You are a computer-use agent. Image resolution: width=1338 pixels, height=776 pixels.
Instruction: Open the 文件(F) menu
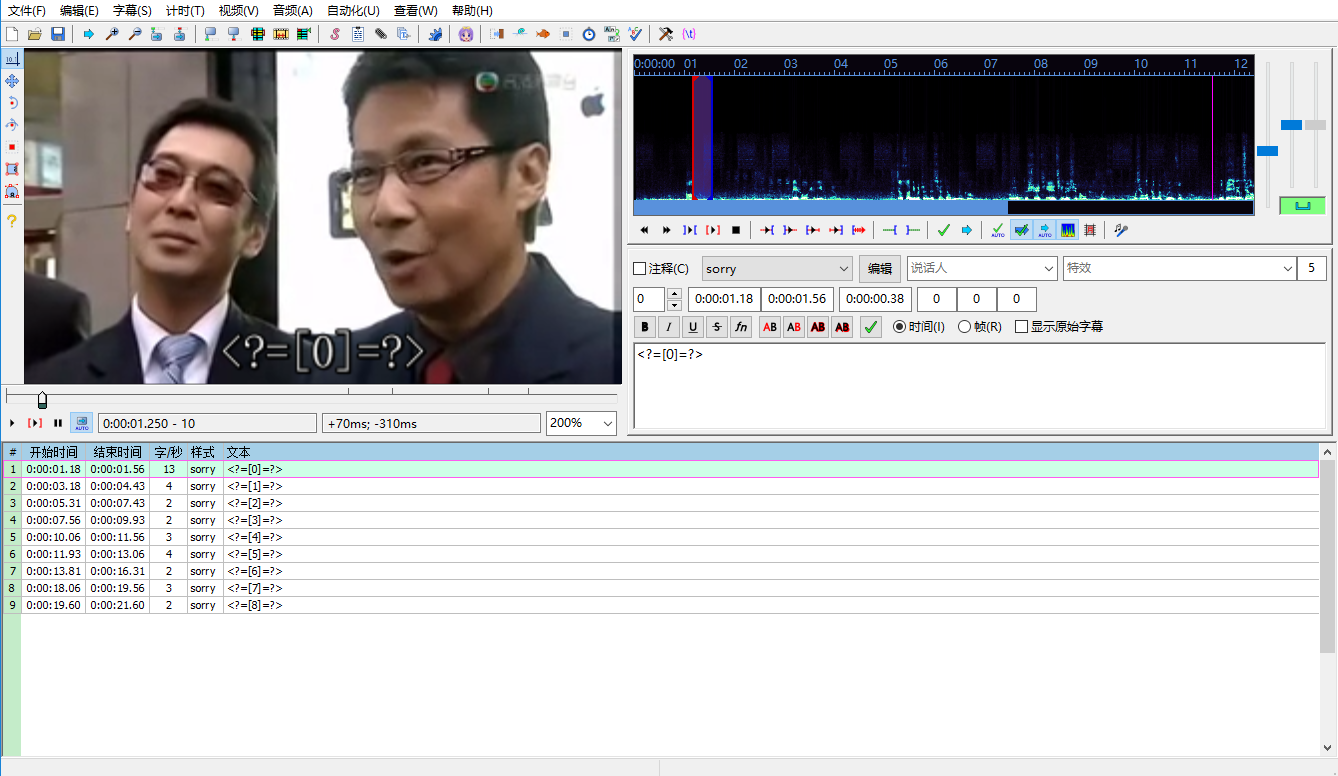click(x=27, y=11)
